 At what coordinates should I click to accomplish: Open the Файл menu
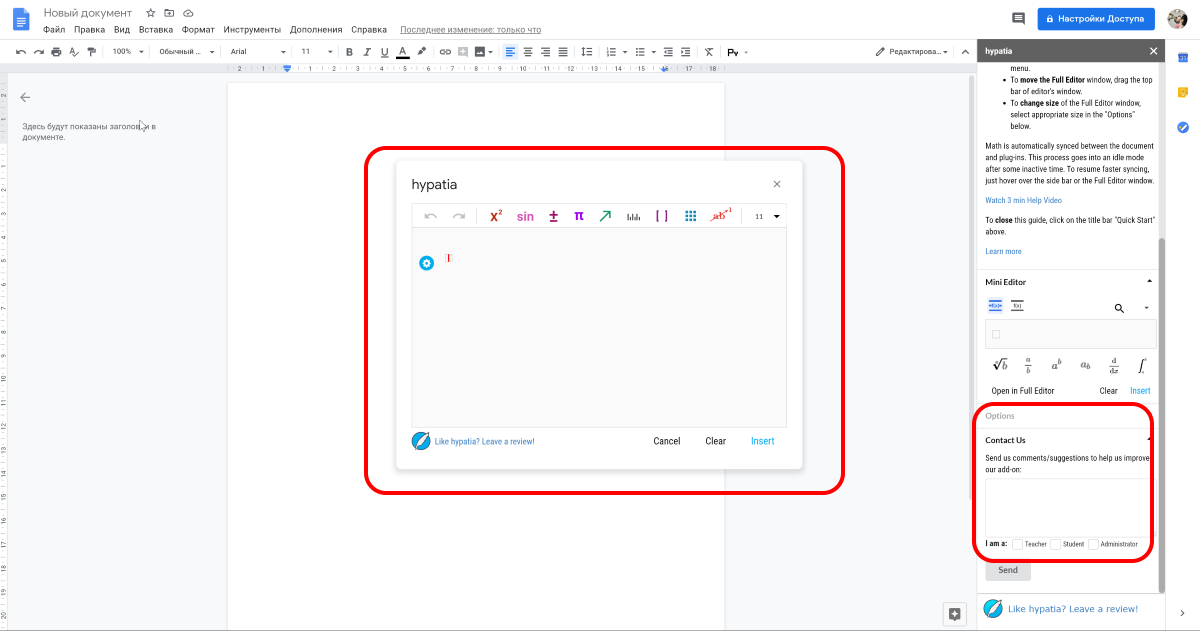54,30
